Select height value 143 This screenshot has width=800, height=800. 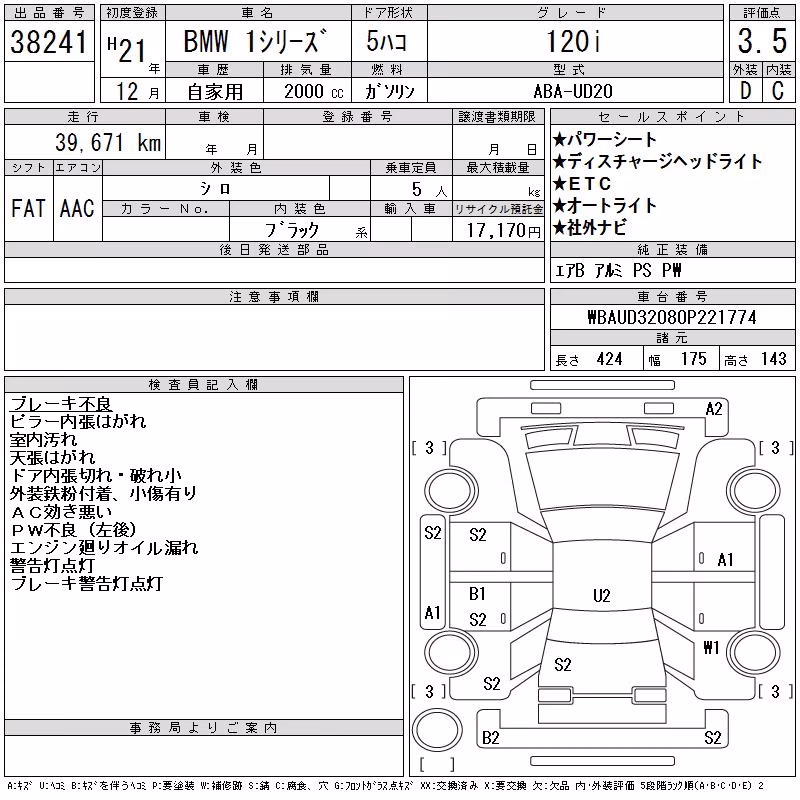pos(773,359)
